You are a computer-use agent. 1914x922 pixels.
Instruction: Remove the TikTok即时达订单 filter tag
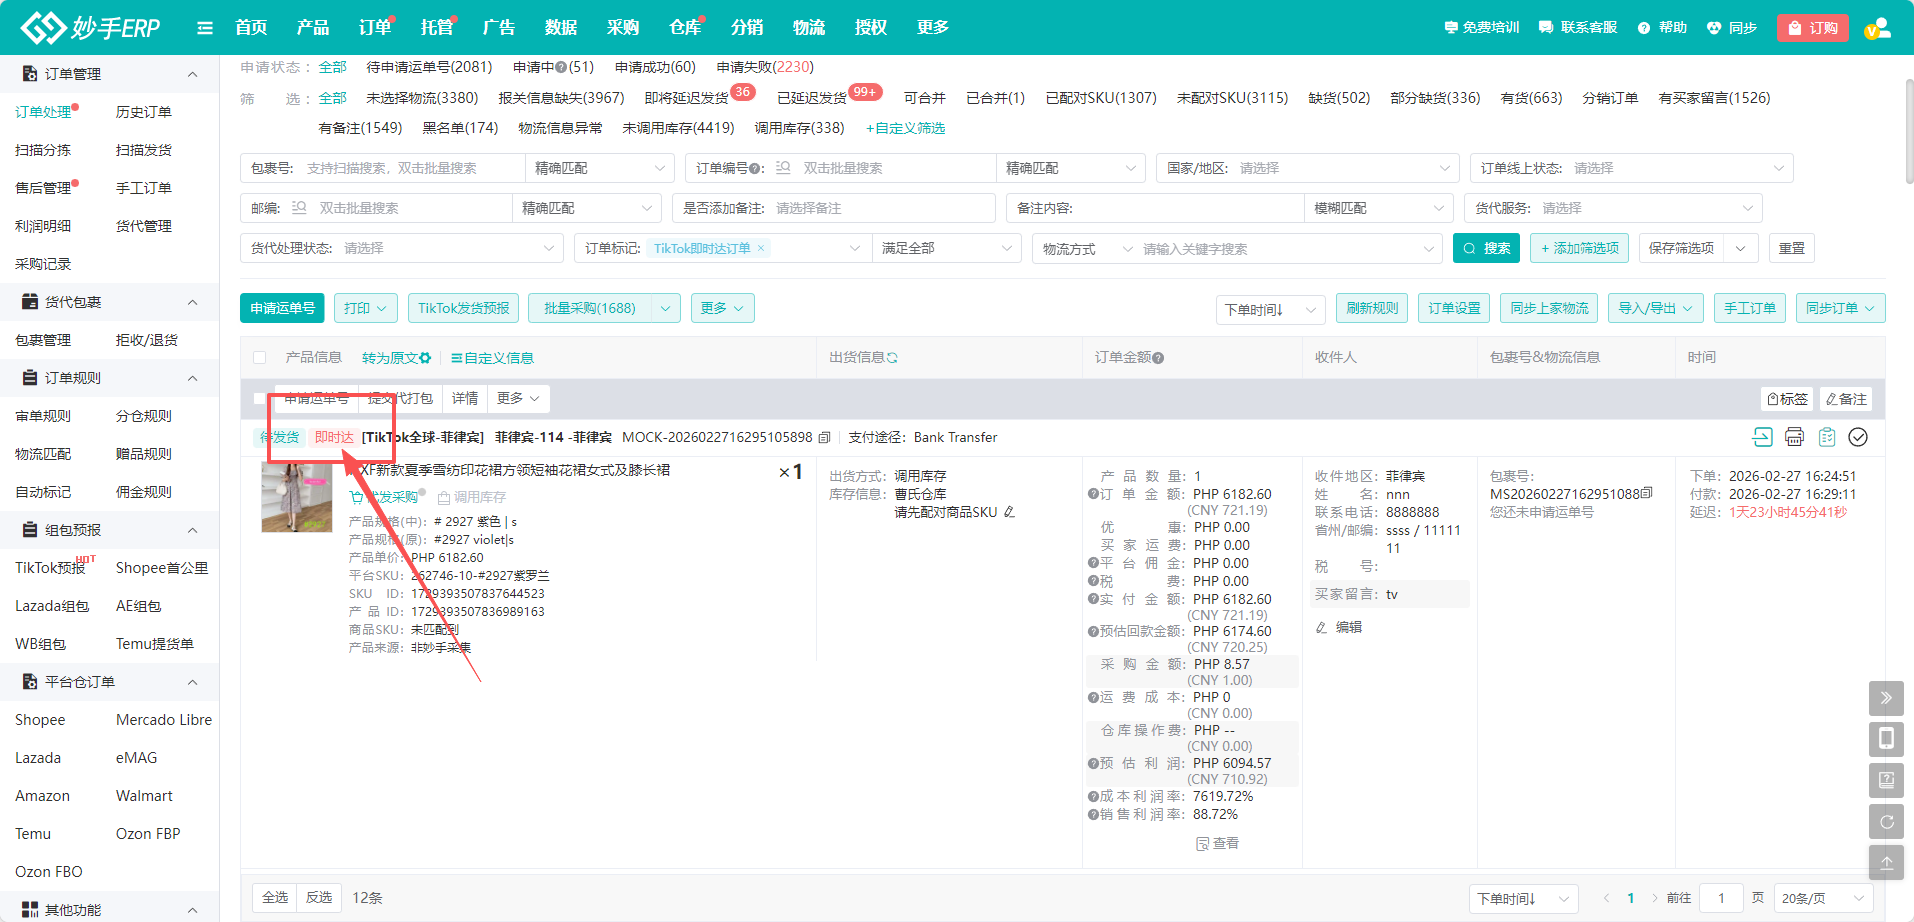(x=761, y=248)
